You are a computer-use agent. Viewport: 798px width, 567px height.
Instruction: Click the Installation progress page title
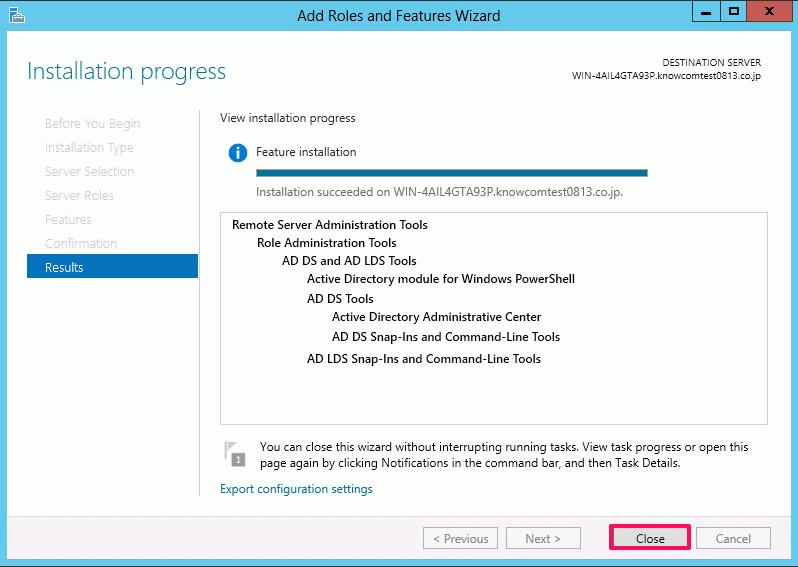[x=126, y=72]
